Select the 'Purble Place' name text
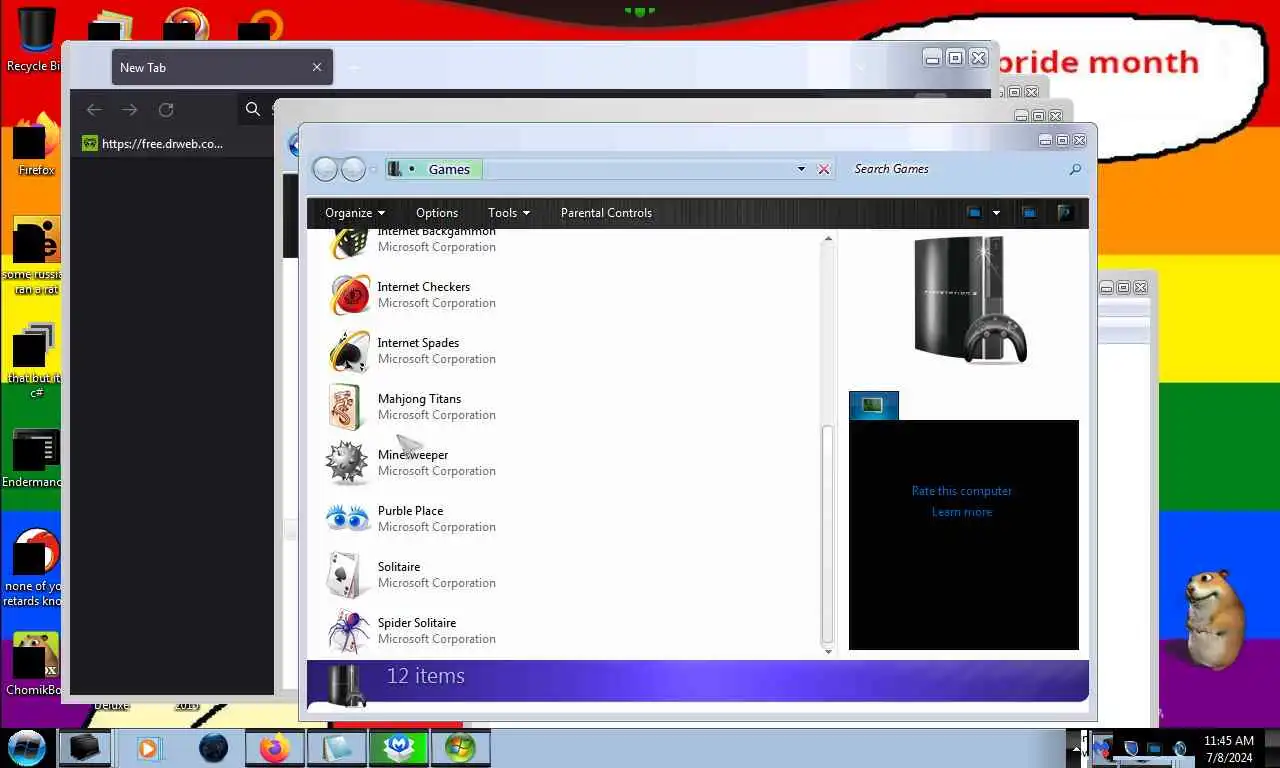 click(x=410, y=511)
